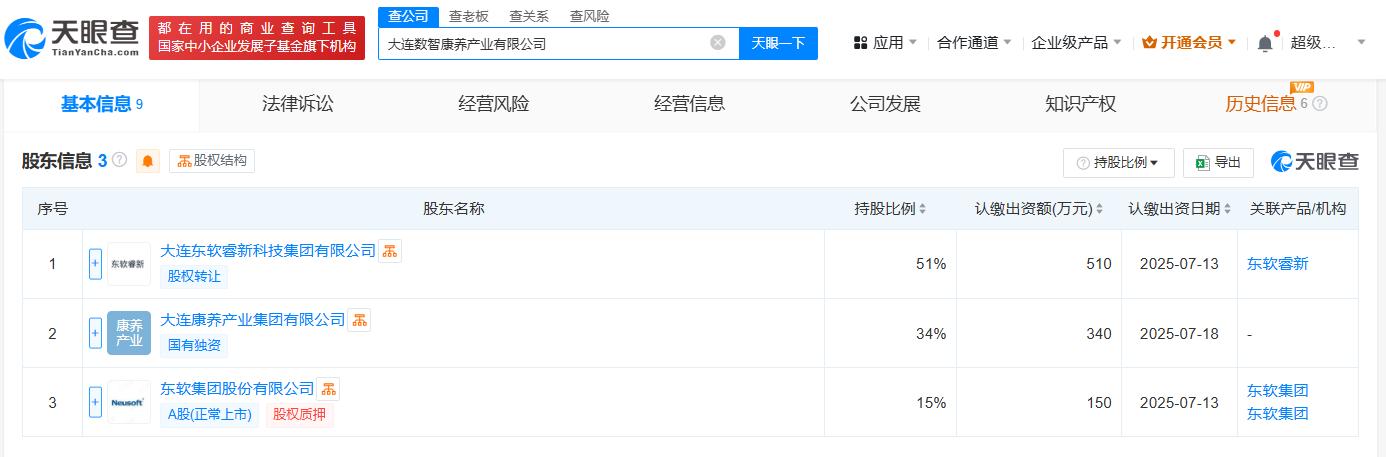Image resolution: width=1386 pixels, height=457 pixels.
Task: Expand row 1 shareholder details
Action: (x=96, y=264)
